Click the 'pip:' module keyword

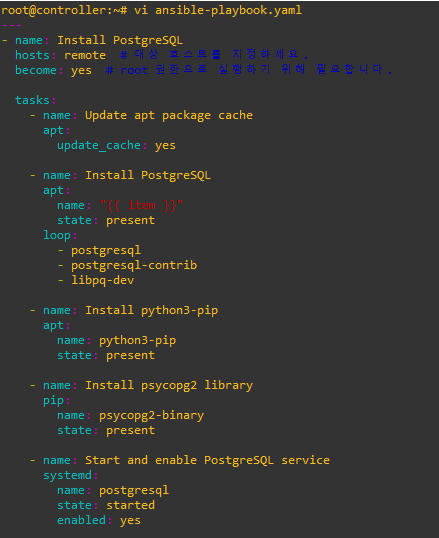[x=56, y=401]
